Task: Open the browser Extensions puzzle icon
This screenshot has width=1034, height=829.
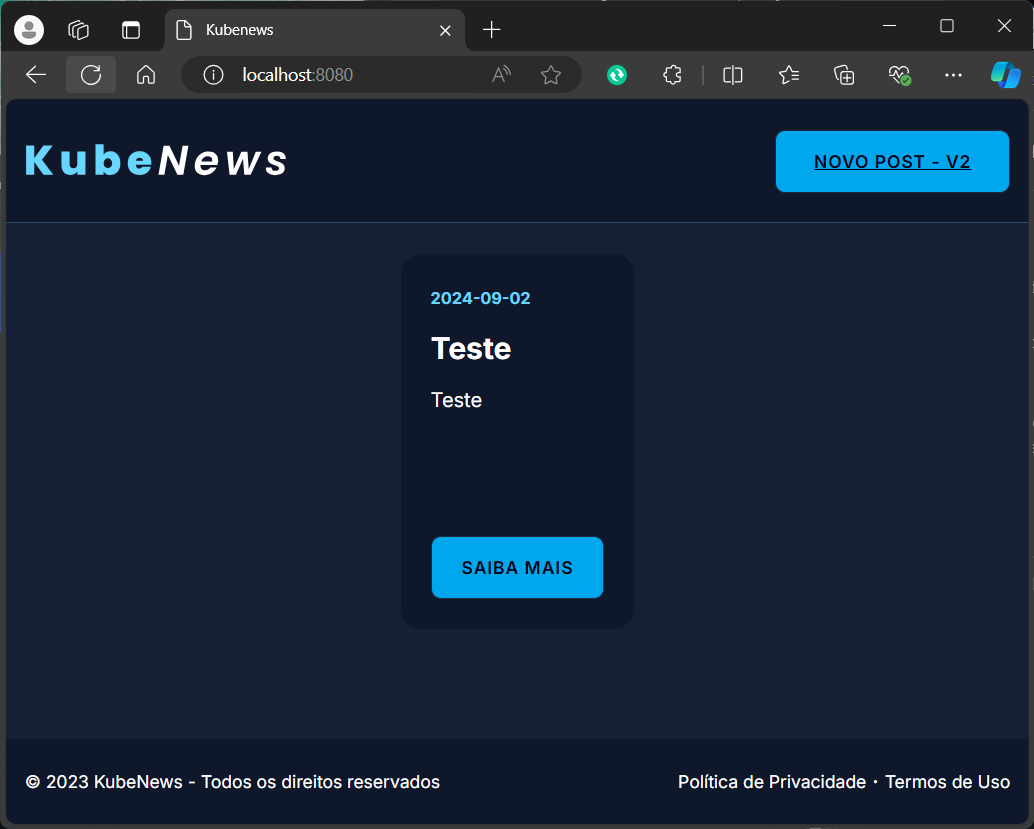Action: [673, 75]
